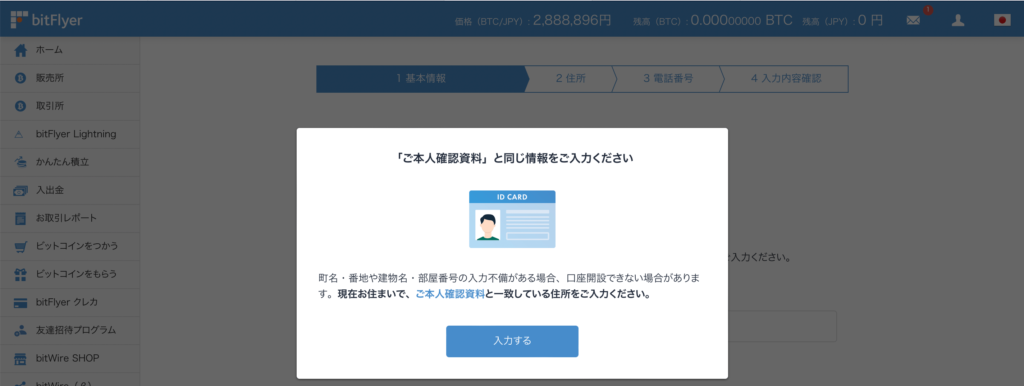
Task: Open 取引所 in the sidebar
Action: [x=70, y=106]
